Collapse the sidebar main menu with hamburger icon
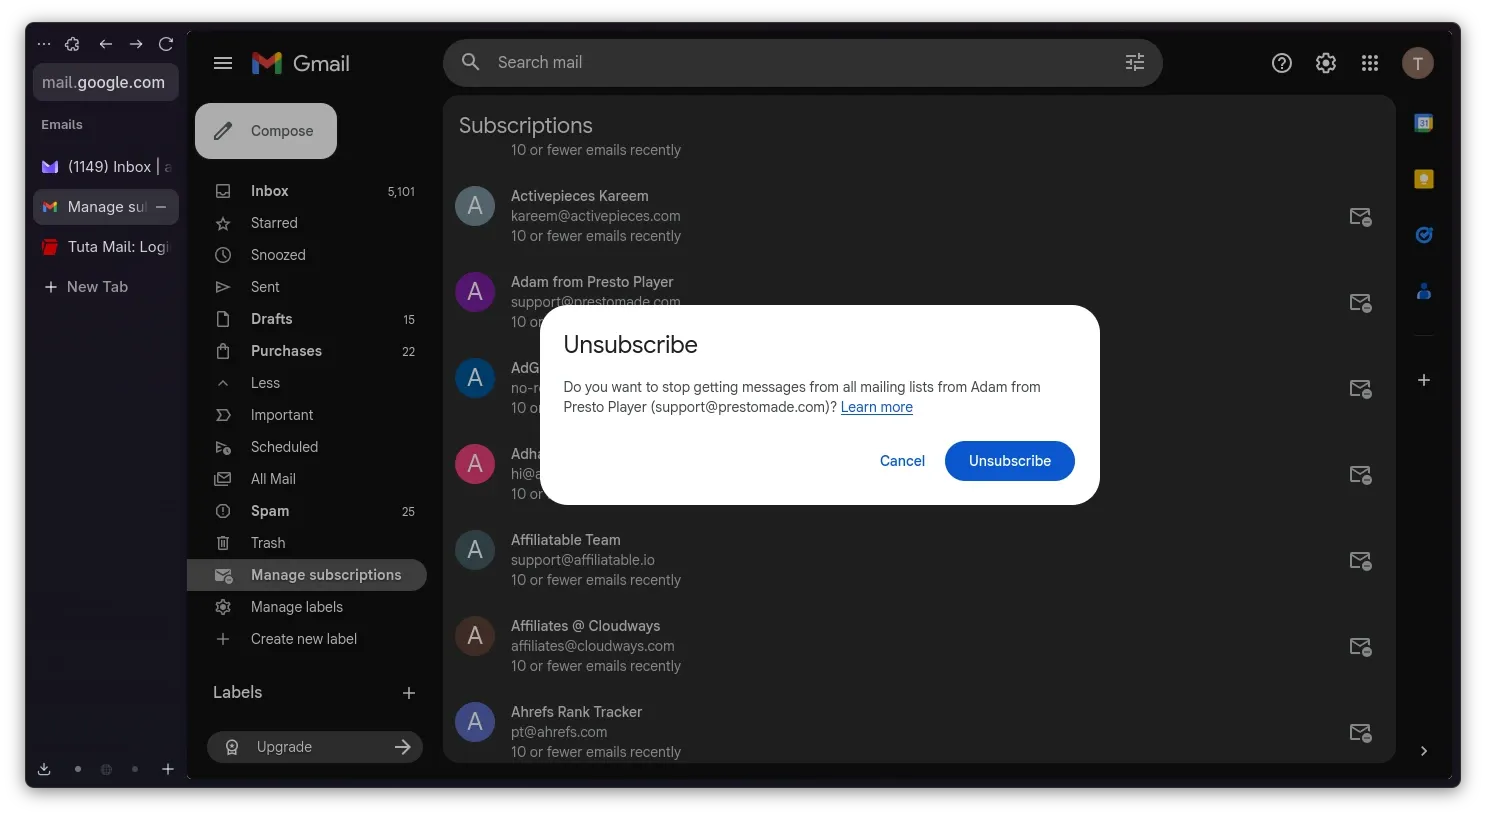1486x816 pixels. 223,62
